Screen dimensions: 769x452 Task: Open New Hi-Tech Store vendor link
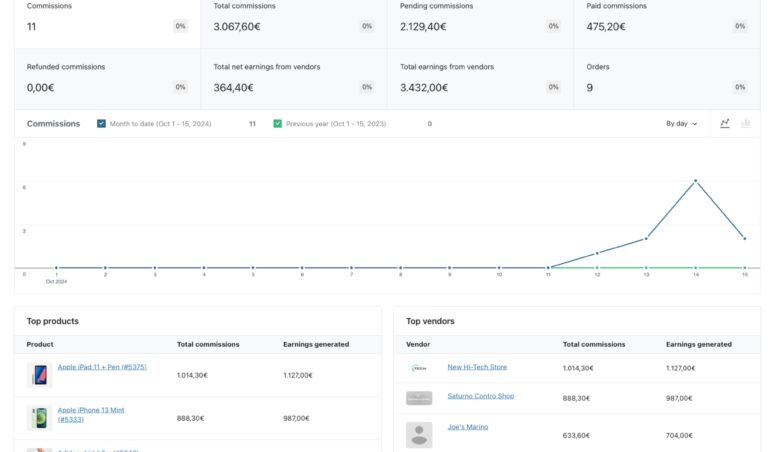tap(477, 367)
